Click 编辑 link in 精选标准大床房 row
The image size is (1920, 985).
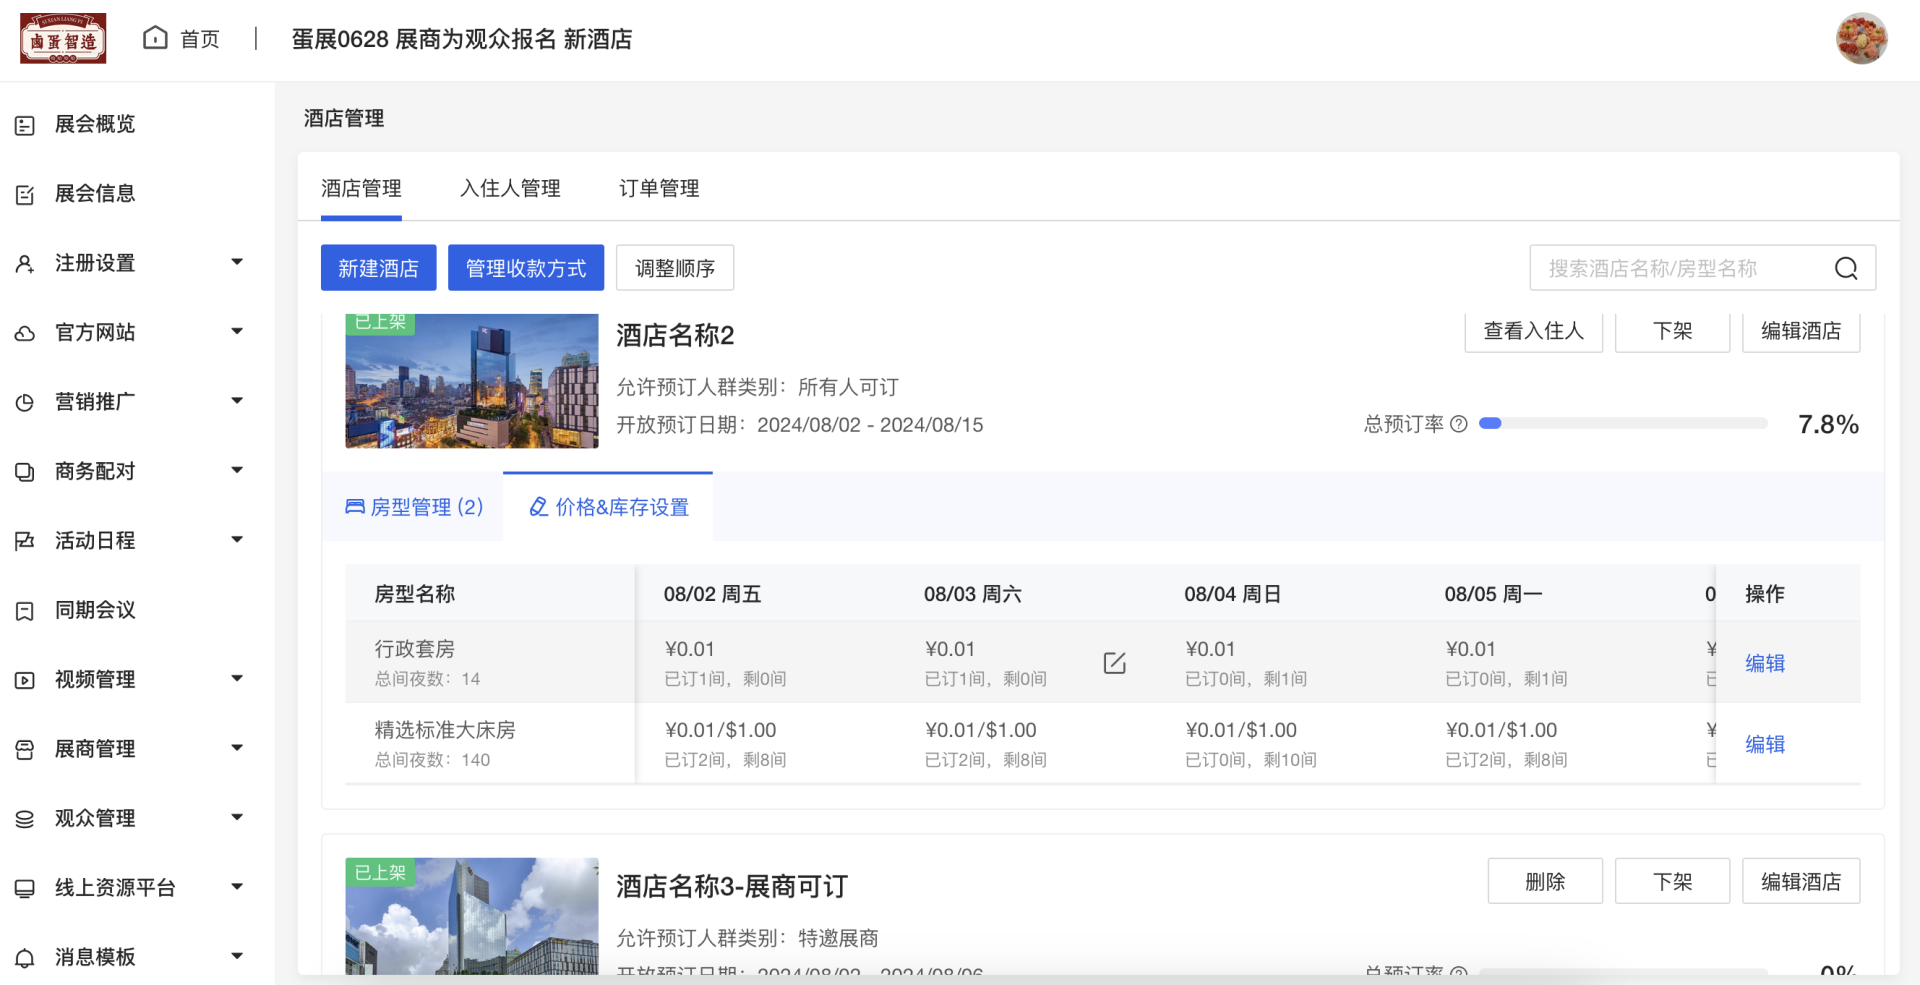pyautogui.click(x=1765, y=744)
